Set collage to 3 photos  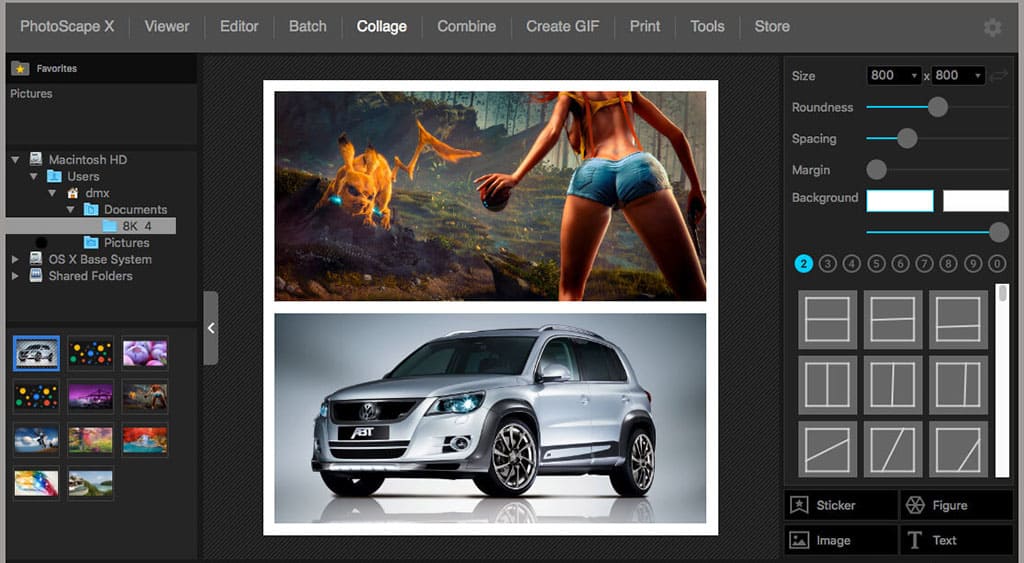(827, 264)
